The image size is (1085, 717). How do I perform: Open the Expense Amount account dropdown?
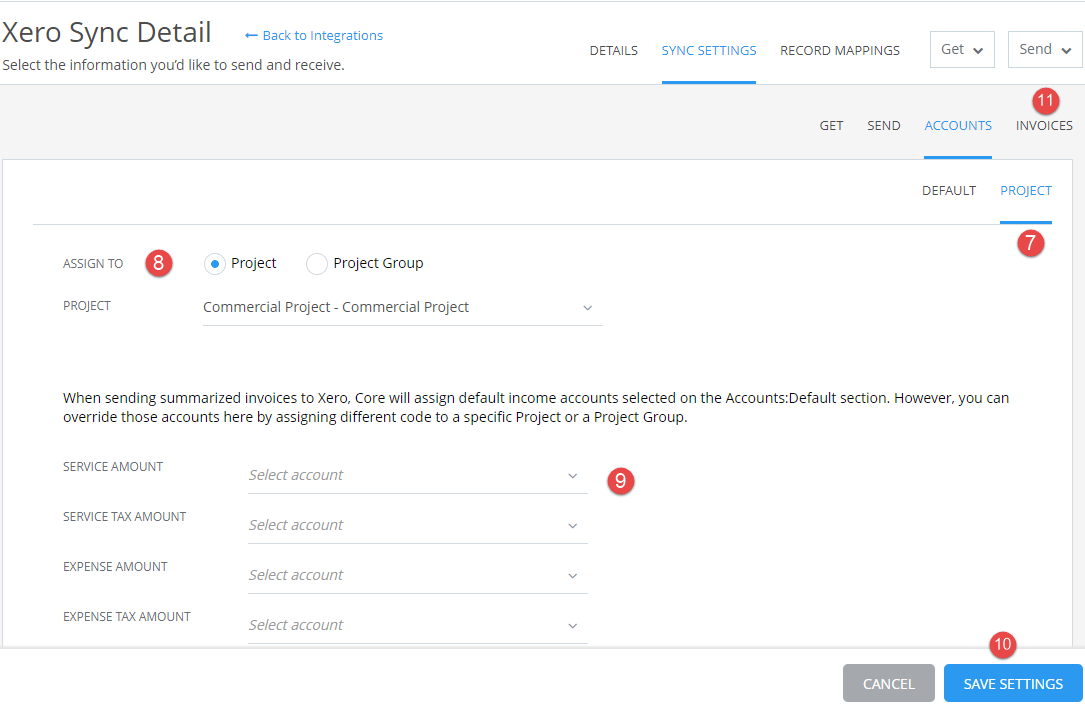pos(417,575)
